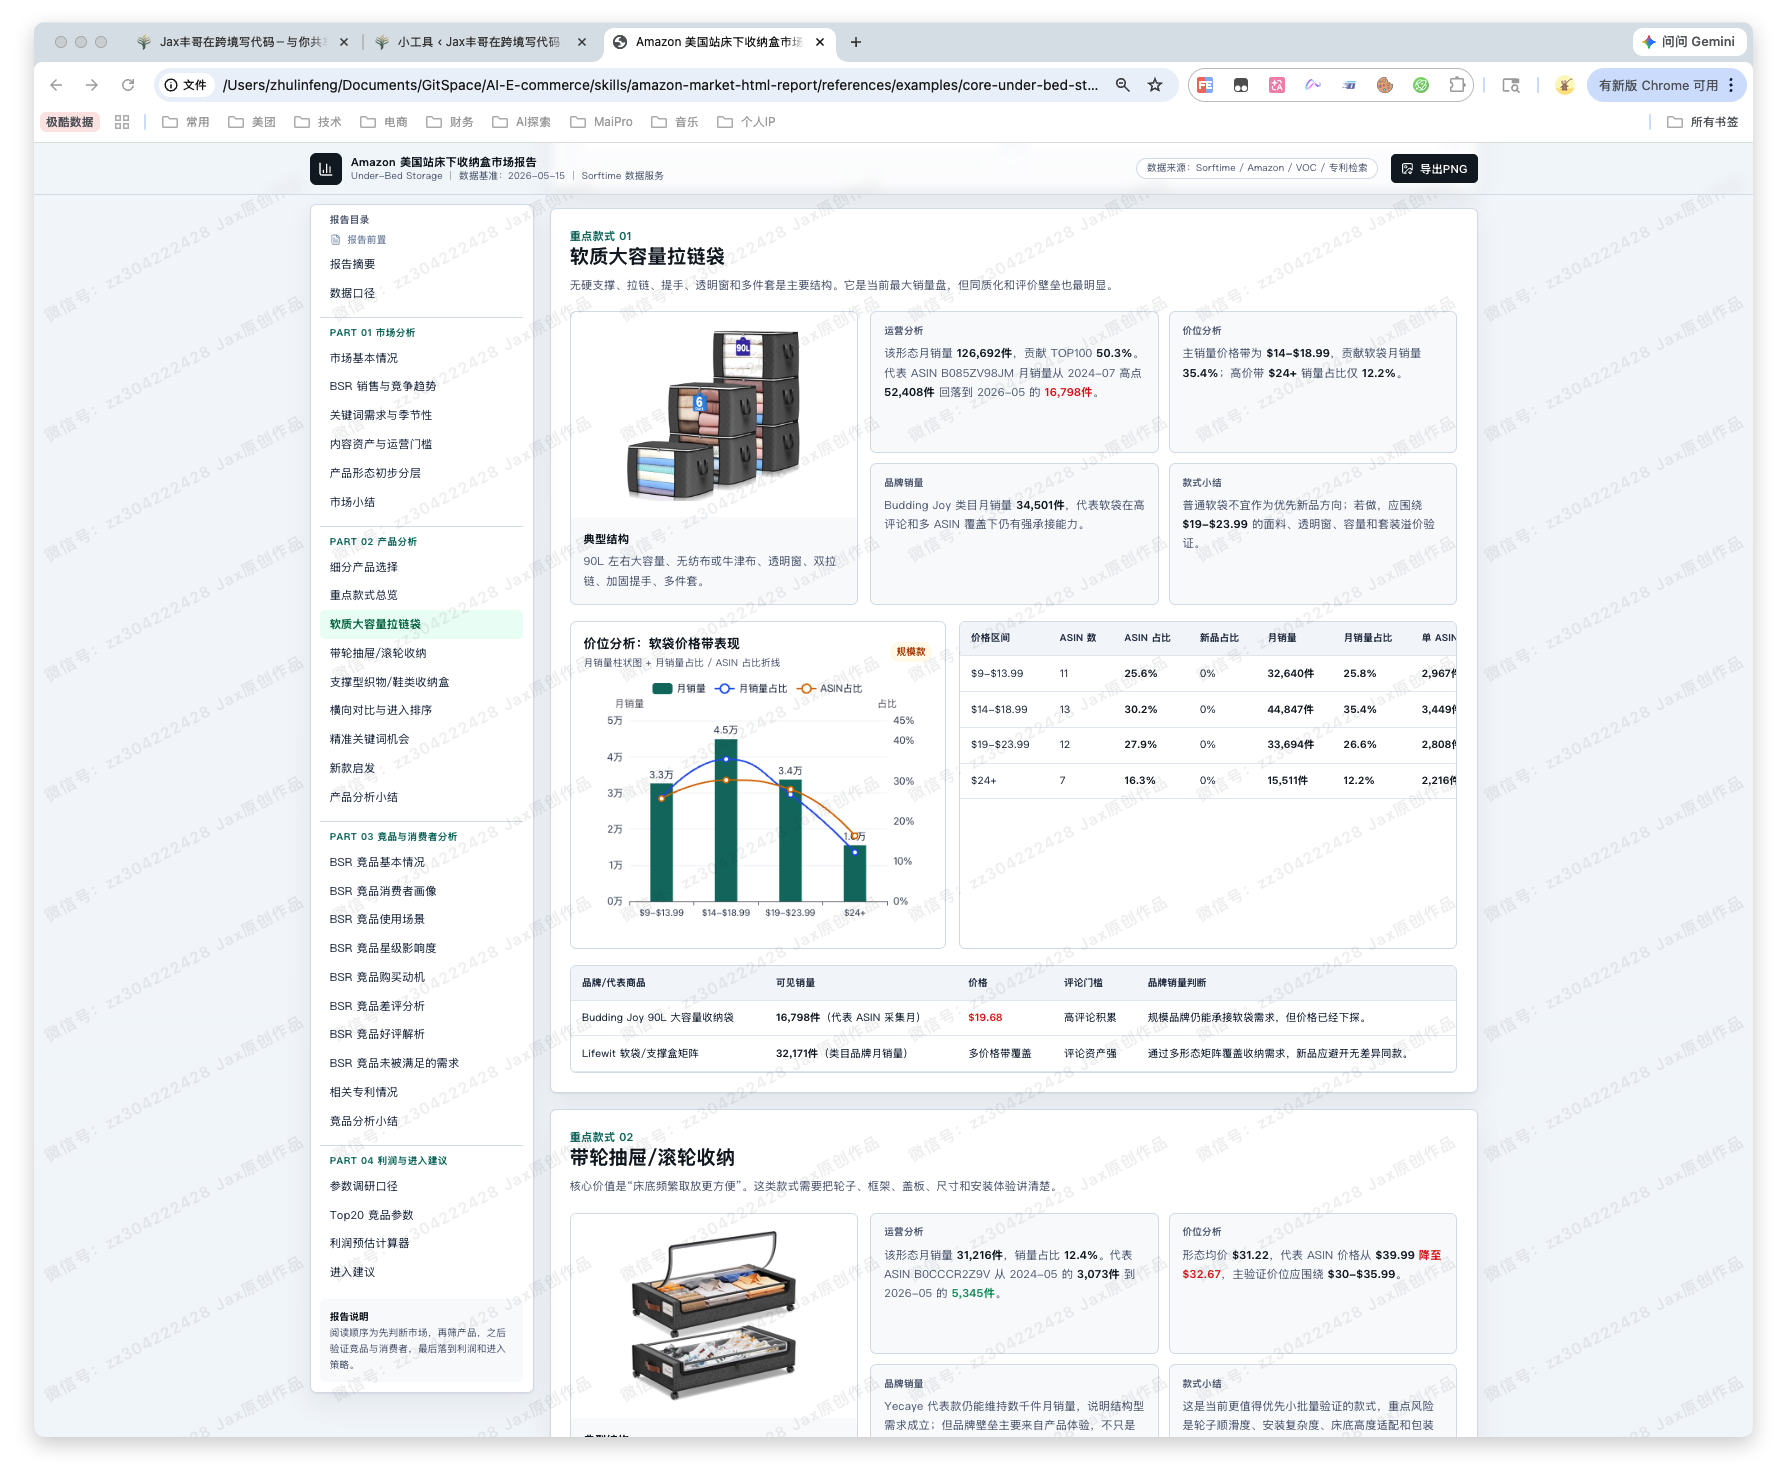This screenshot has width=1787, height=1483.
Task: Open the pink translate extension
Action: [1277, 85]
